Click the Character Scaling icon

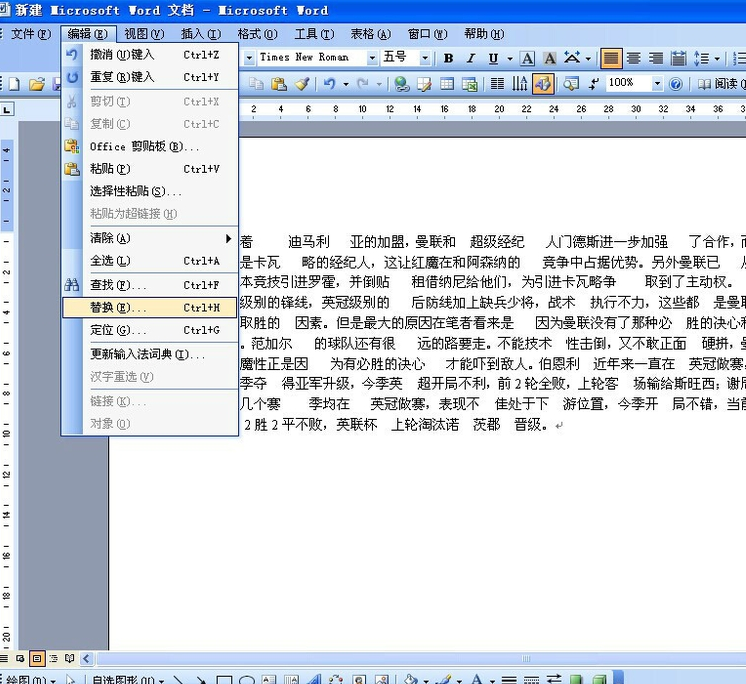click(572, 58)
